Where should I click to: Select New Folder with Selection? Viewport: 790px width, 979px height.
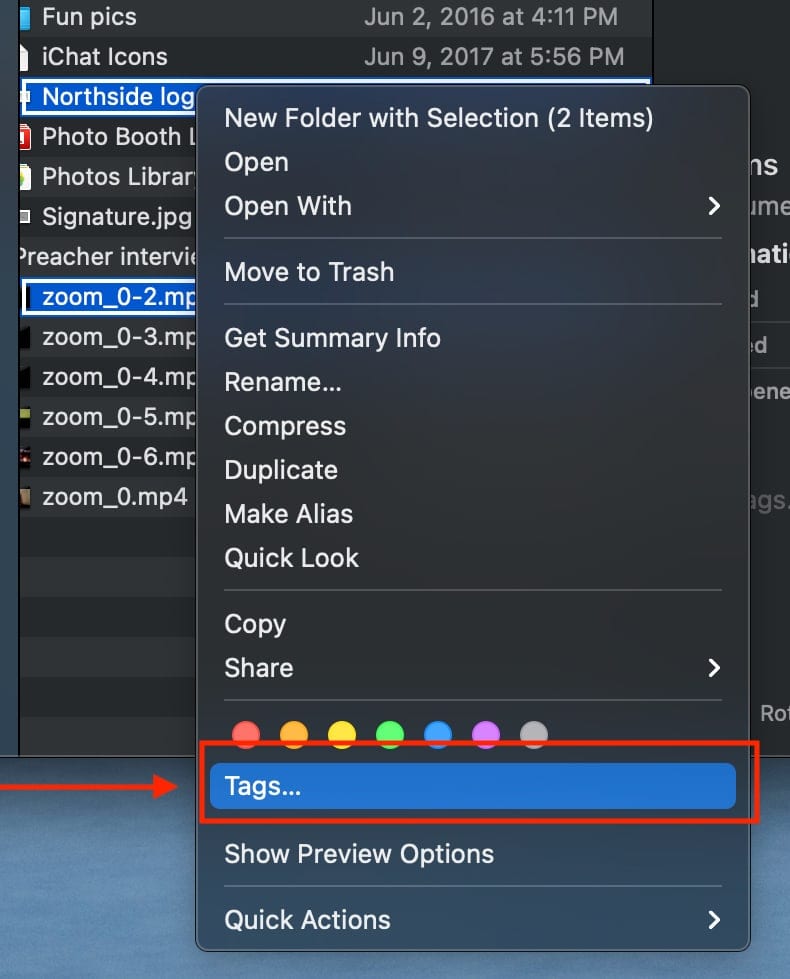point(438,118)
